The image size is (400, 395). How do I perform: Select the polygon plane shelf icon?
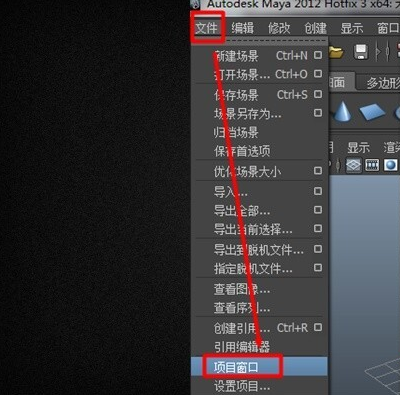pyautogui.click(x=372, y=112)
